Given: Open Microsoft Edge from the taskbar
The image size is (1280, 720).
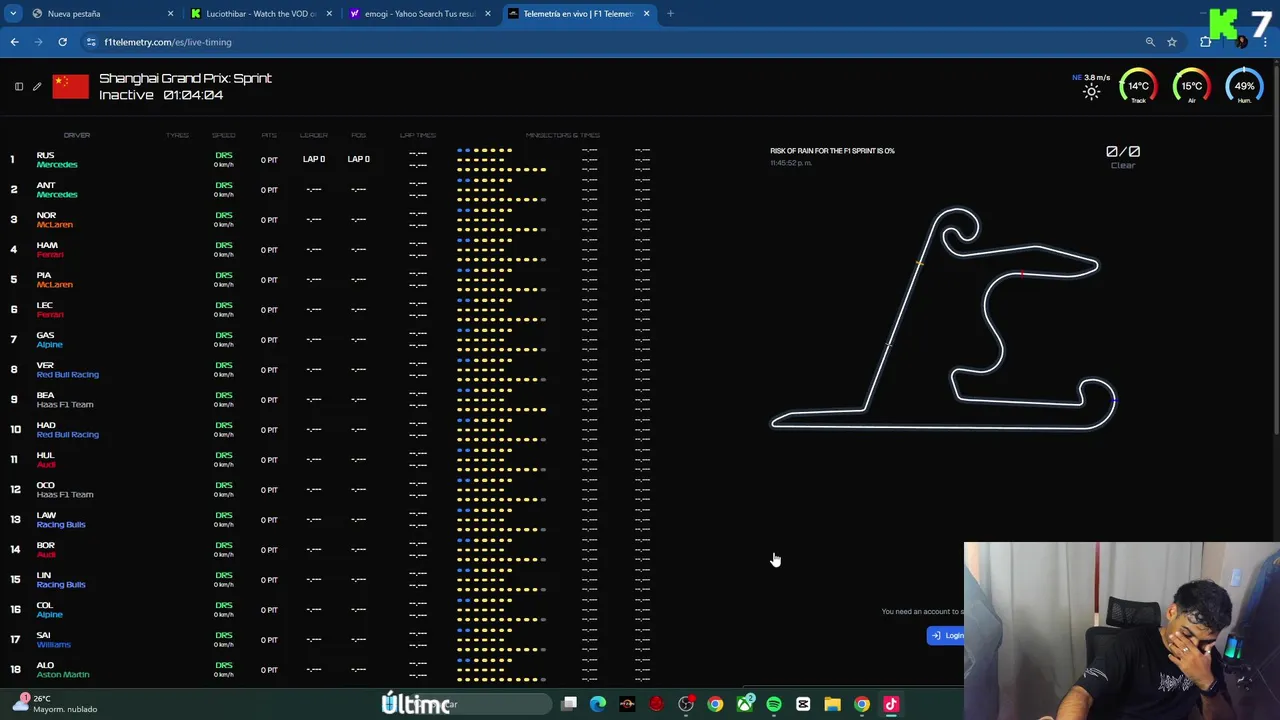Looking at the screenshot, I should click(598, 704).
